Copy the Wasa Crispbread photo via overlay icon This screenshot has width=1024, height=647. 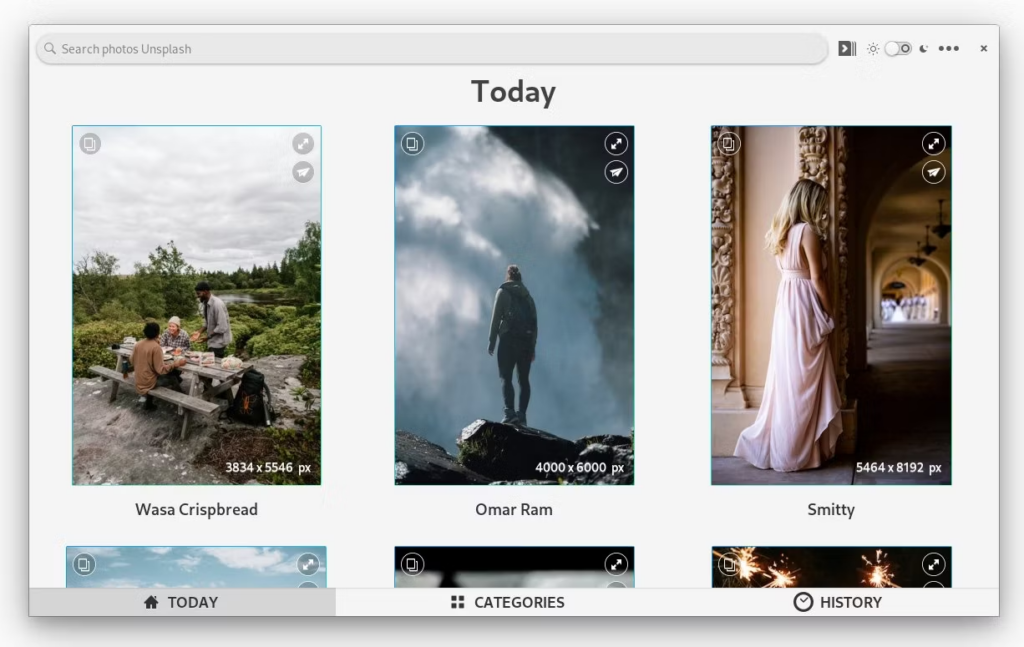(90, 144)
